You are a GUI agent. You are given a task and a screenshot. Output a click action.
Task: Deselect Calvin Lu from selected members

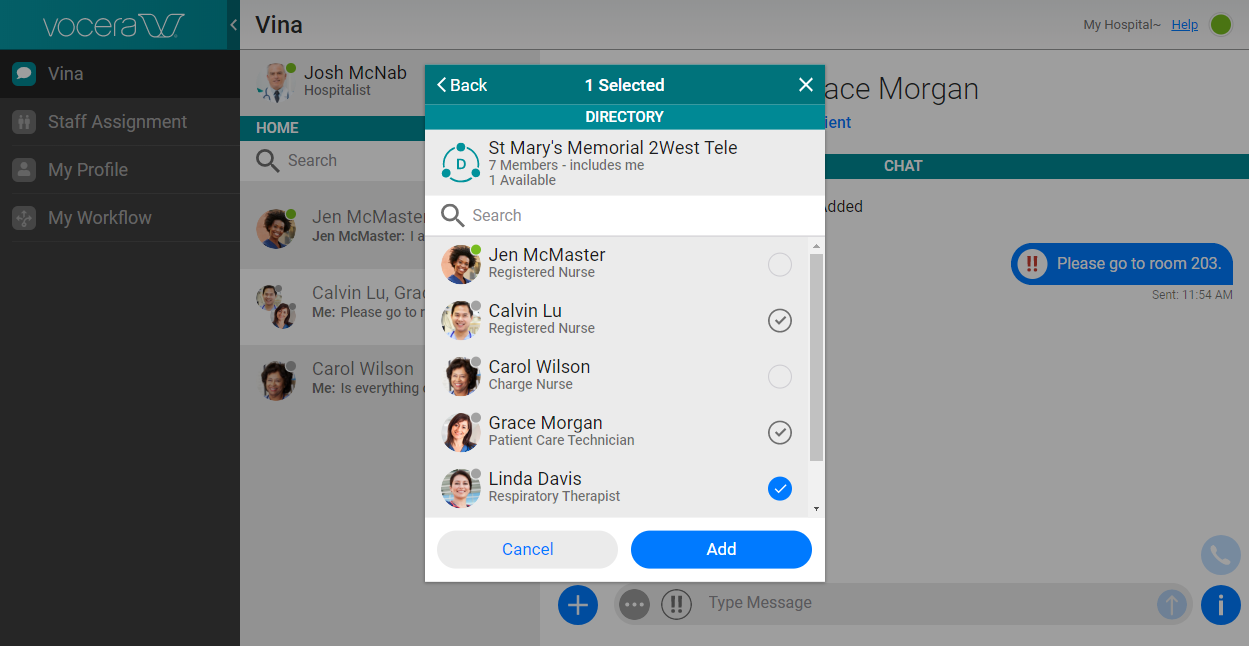pos(779,320)
